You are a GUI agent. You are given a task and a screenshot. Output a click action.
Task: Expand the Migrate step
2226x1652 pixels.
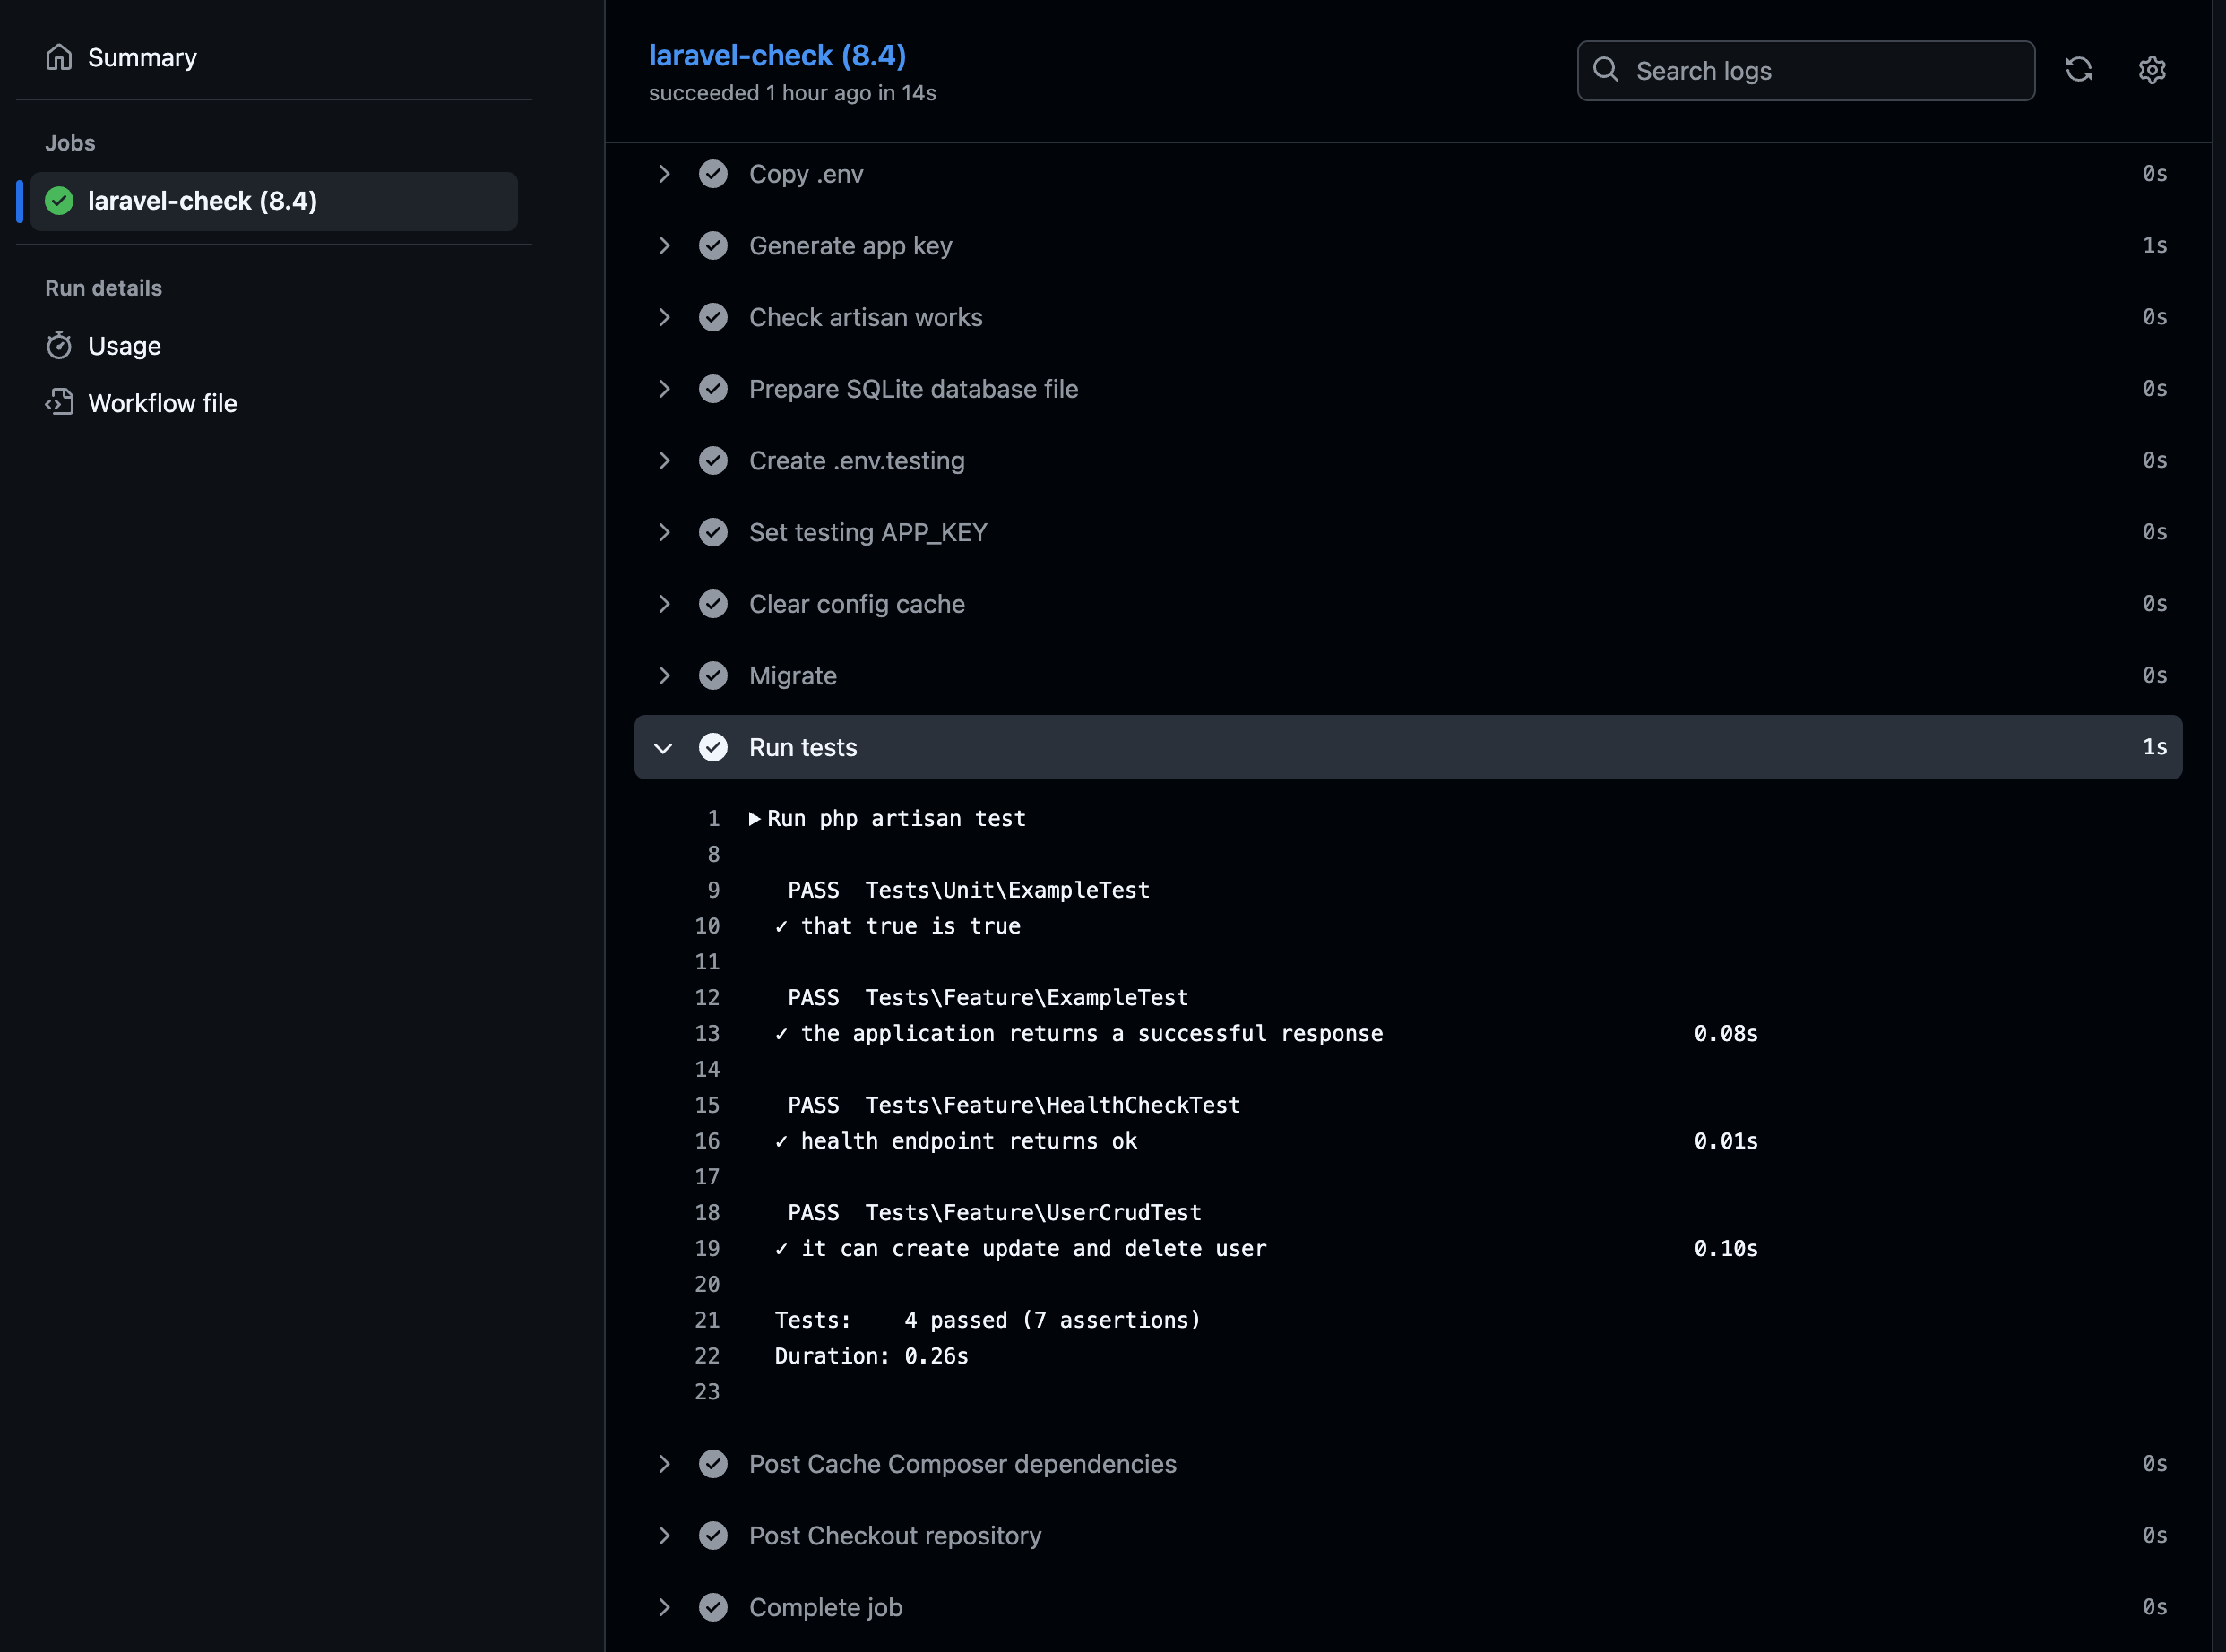click(665, 675)
